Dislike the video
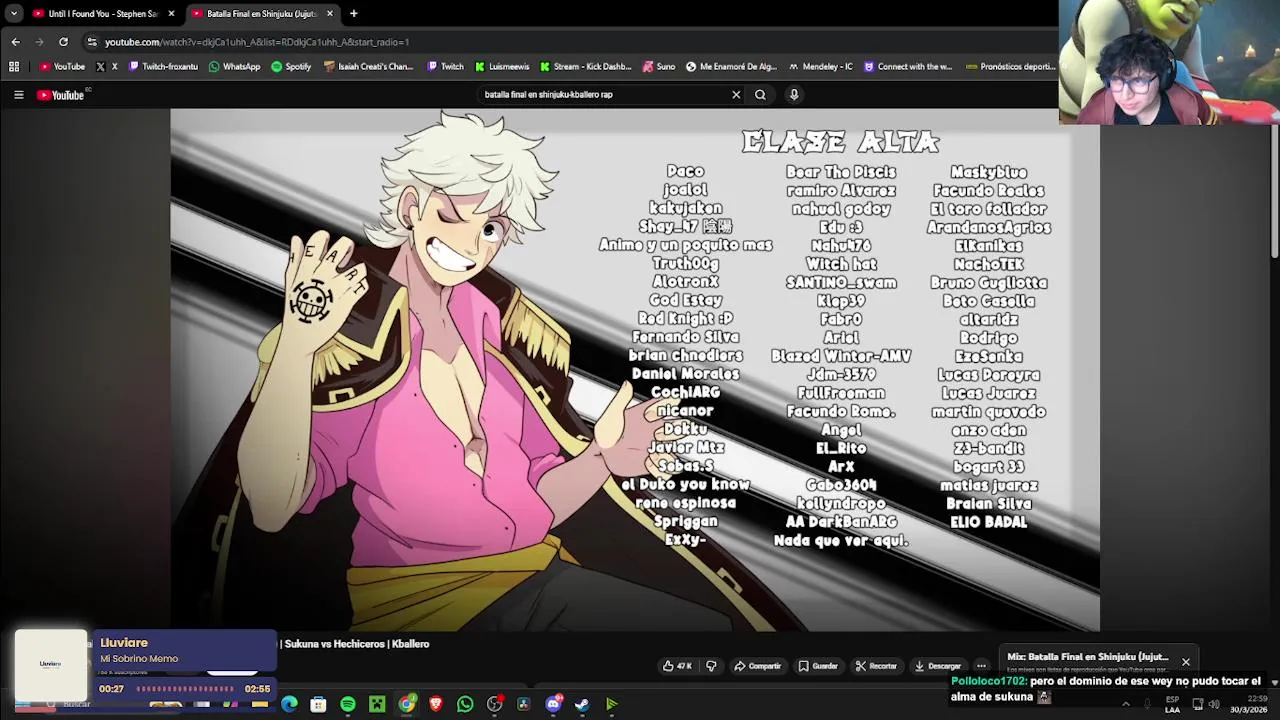Viewport: 1280px width, 720px height. [x=711, y=666]
